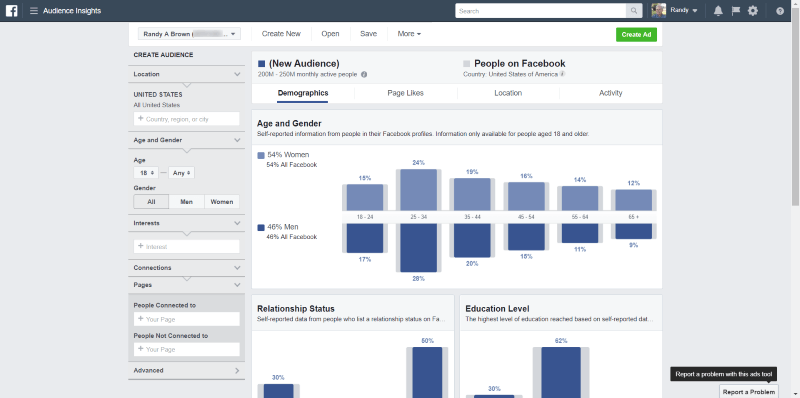Click the green Create Ad button
The height and width of the screenshot is (398, 800).
[636, 34]
